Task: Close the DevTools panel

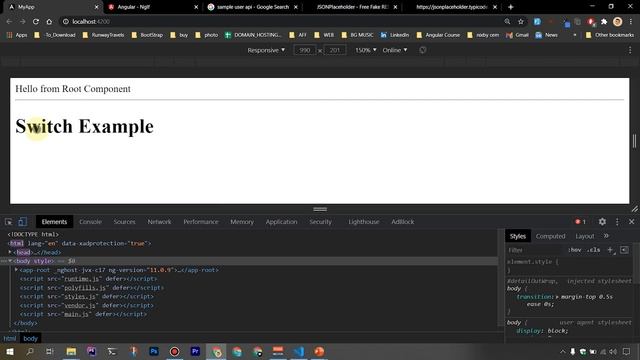Action: (x=631, y=222)
